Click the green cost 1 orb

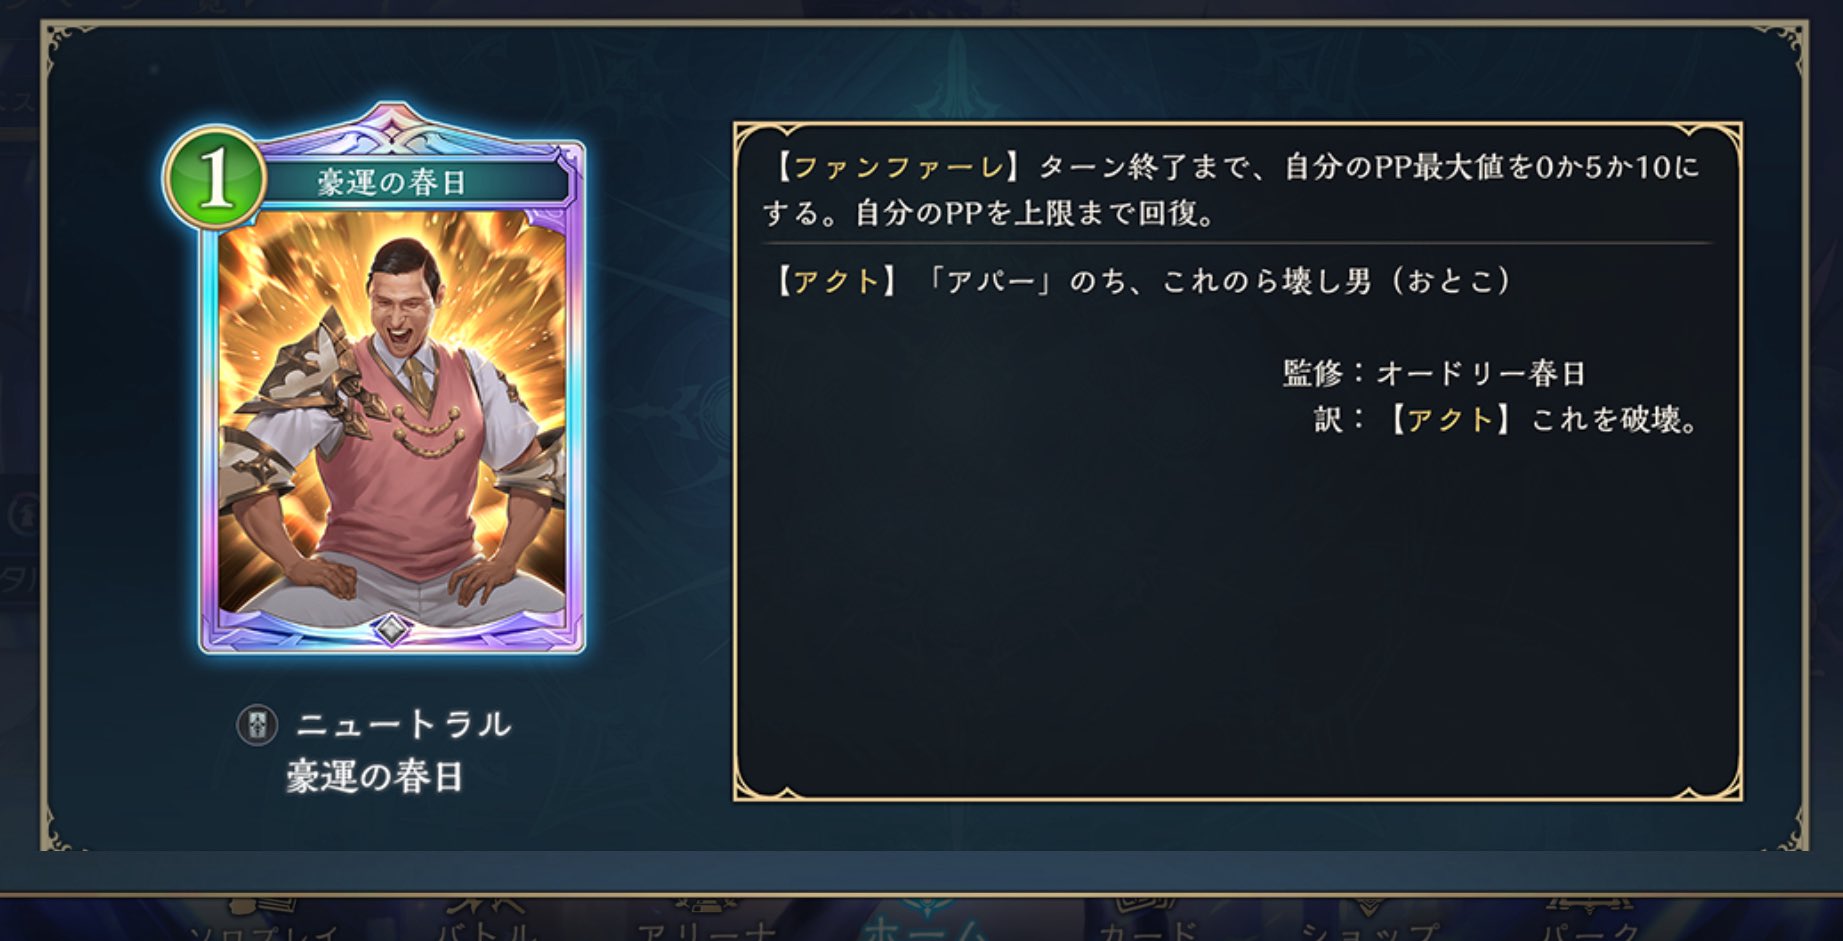click(215, 180)
